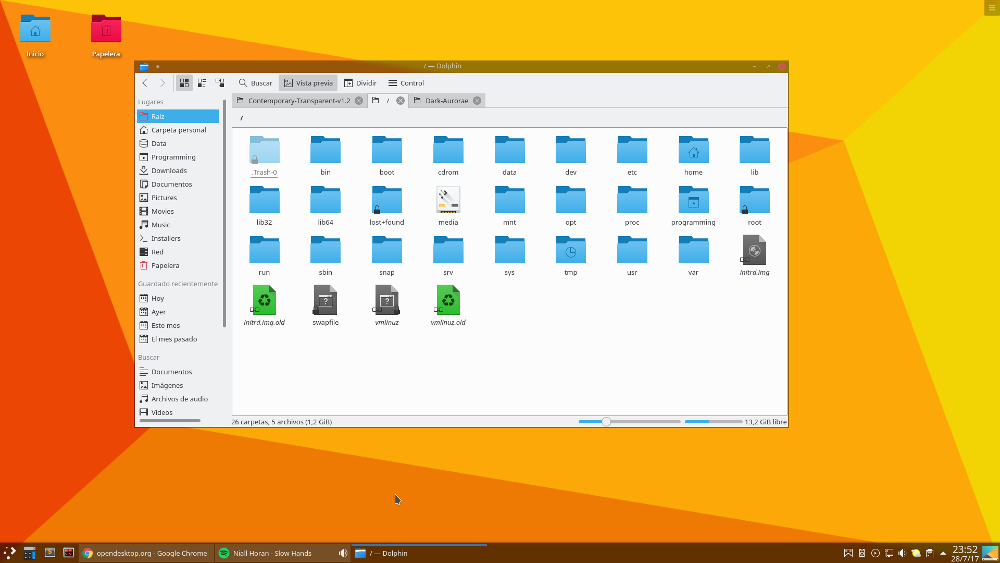
Task: Select the .Trash-0 folder
Action: (264, 156)
